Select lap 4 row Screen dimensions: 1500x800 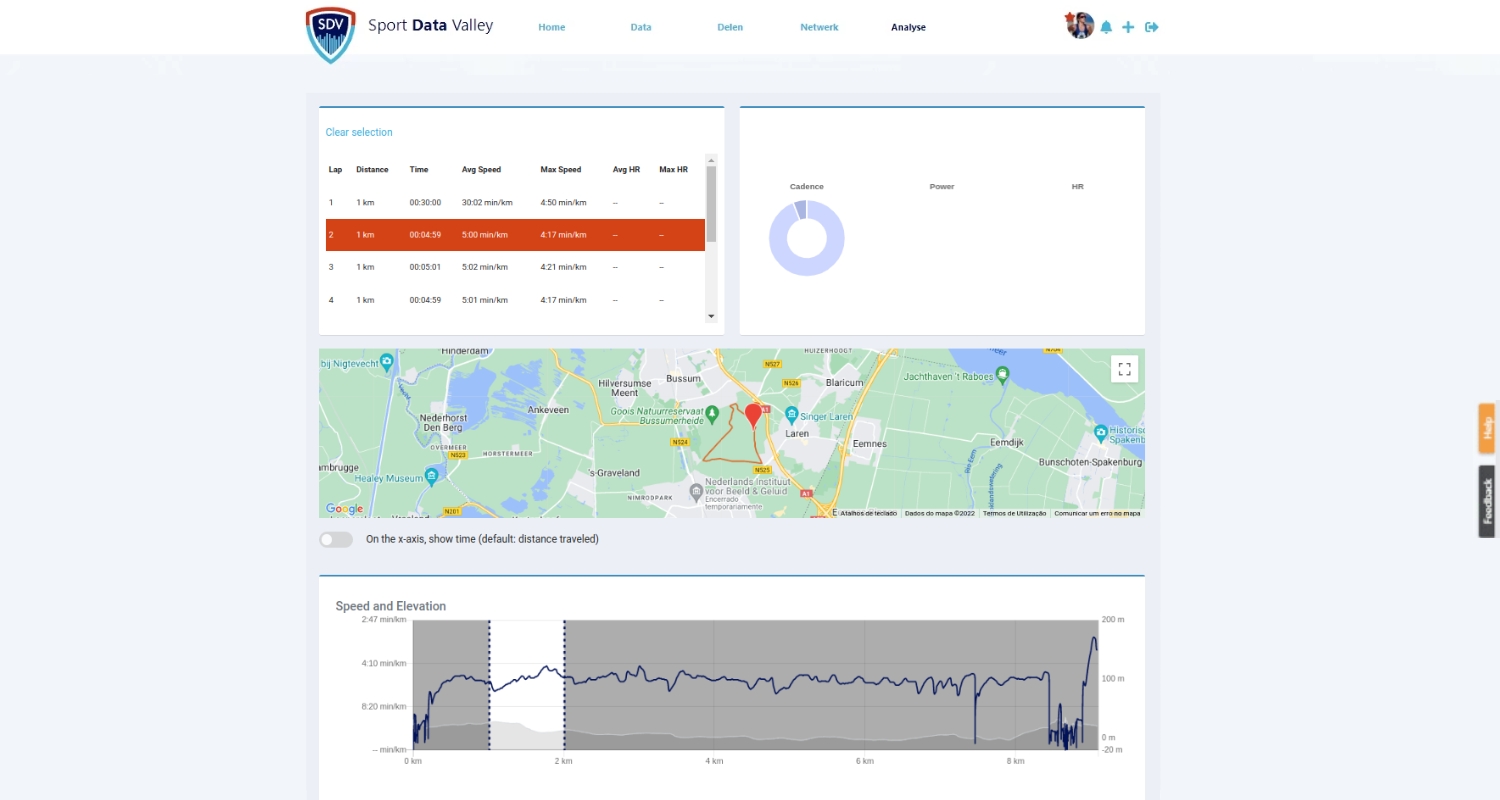point(515,300)
